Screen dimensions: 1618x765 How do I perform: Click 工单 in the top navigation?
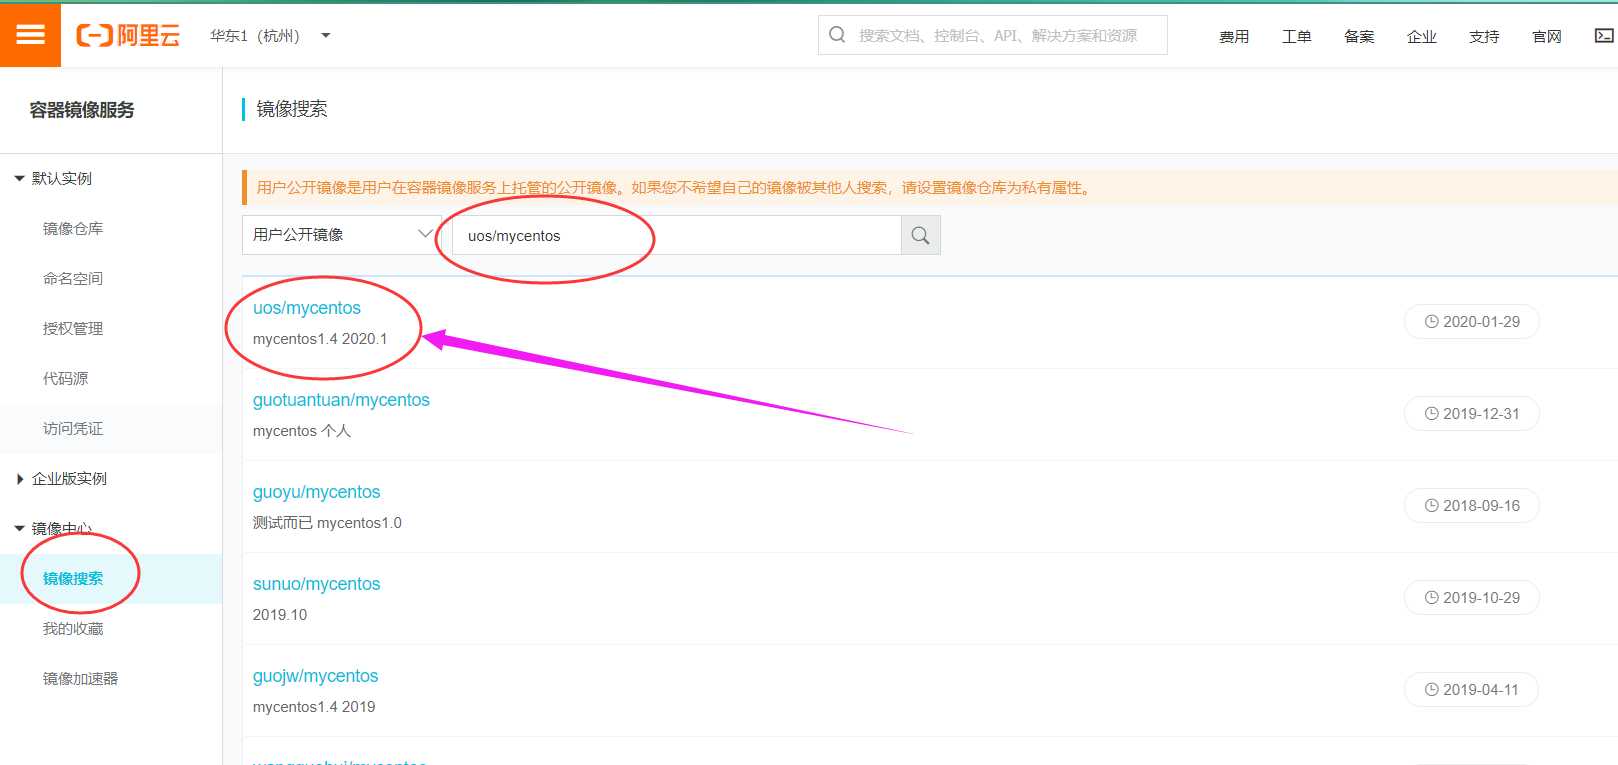[x=1296, y=36]
